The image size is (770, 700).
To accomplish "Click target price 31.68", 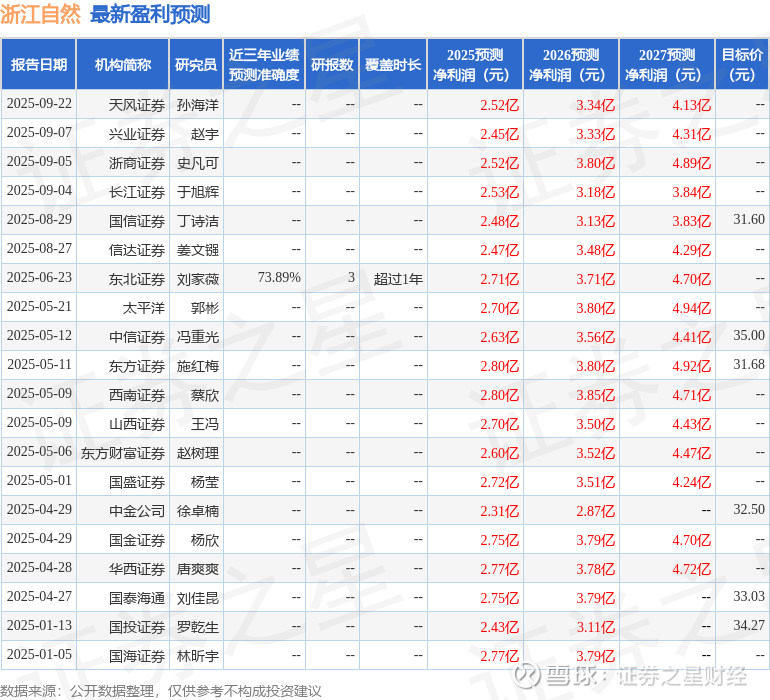I will (749, 364).
